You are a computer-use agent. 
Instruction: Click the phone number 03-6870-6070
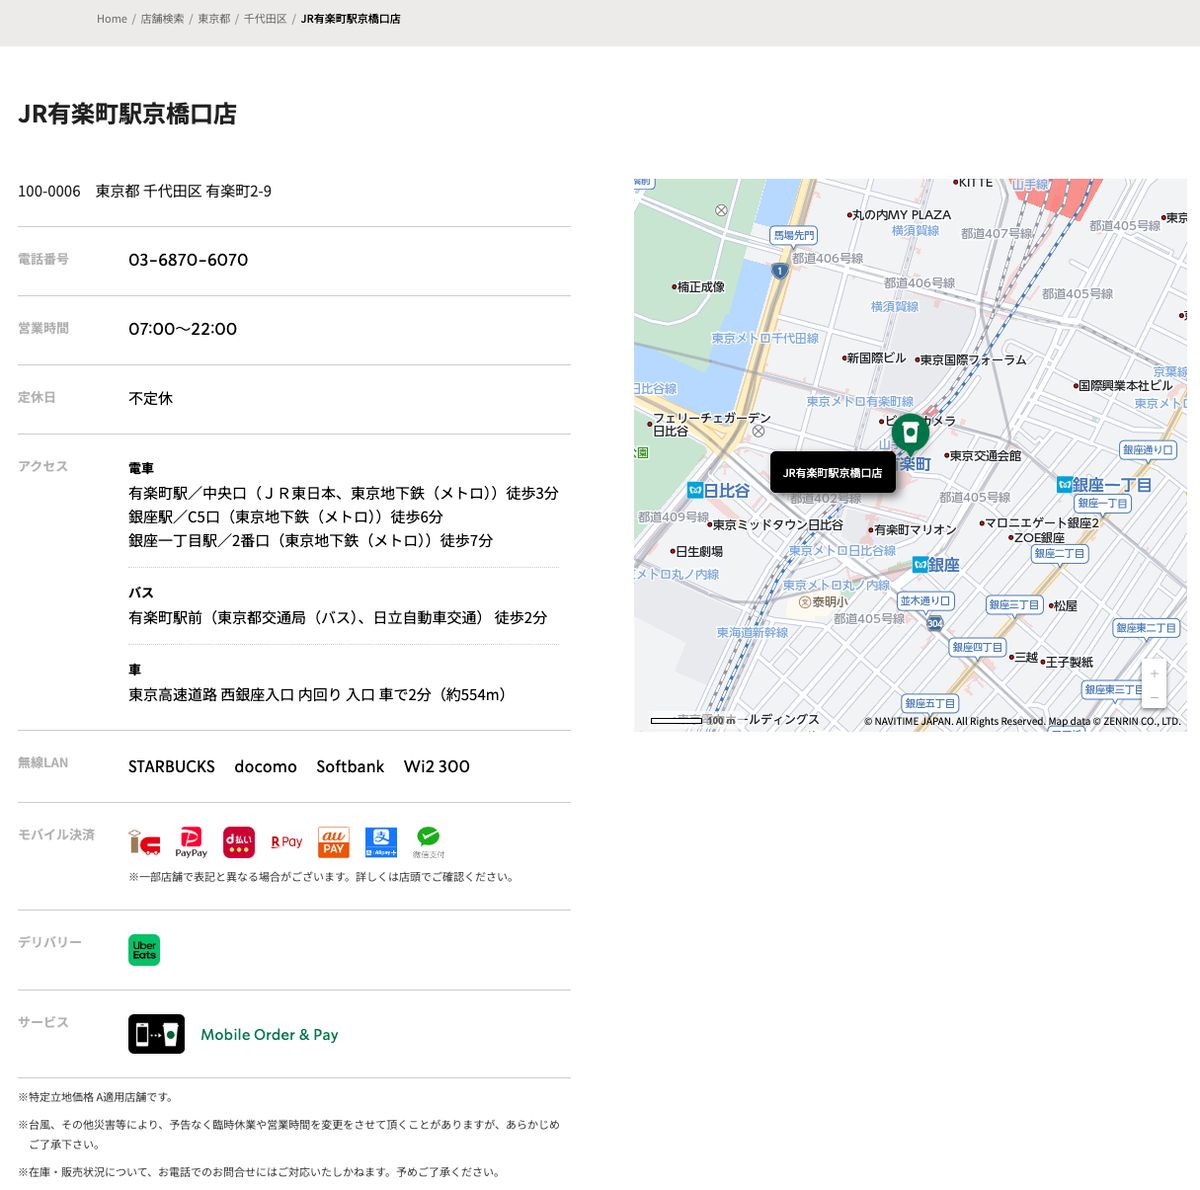[188, 260]
